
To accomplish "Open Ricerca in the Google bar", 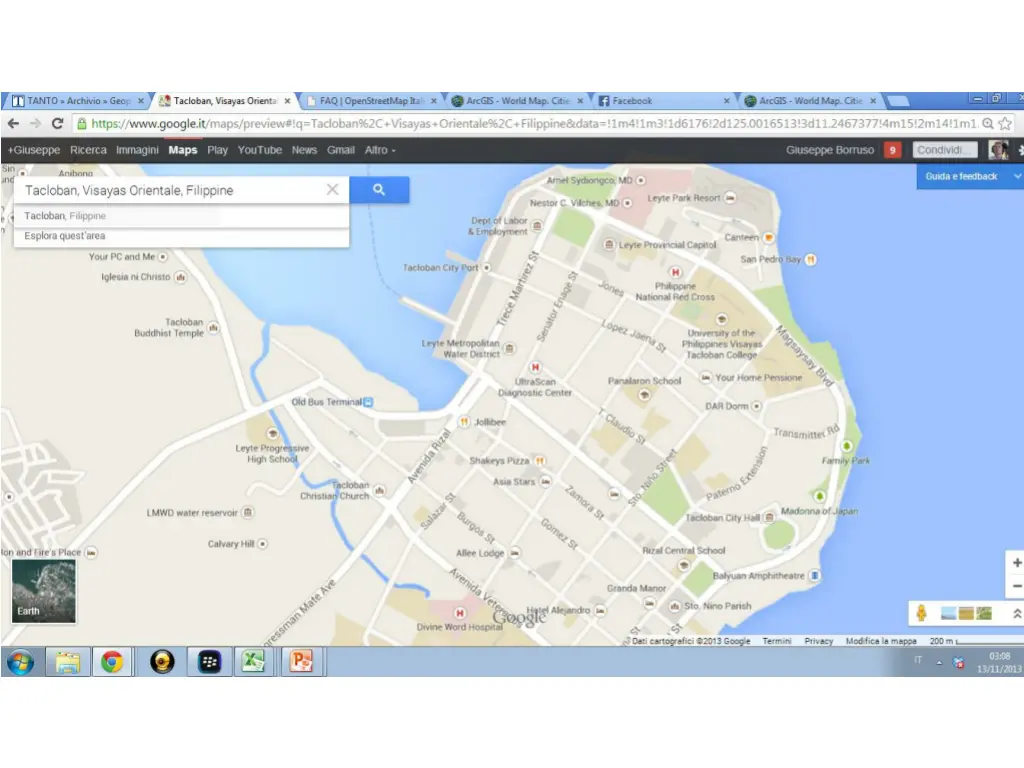I will tap(88, 150).
